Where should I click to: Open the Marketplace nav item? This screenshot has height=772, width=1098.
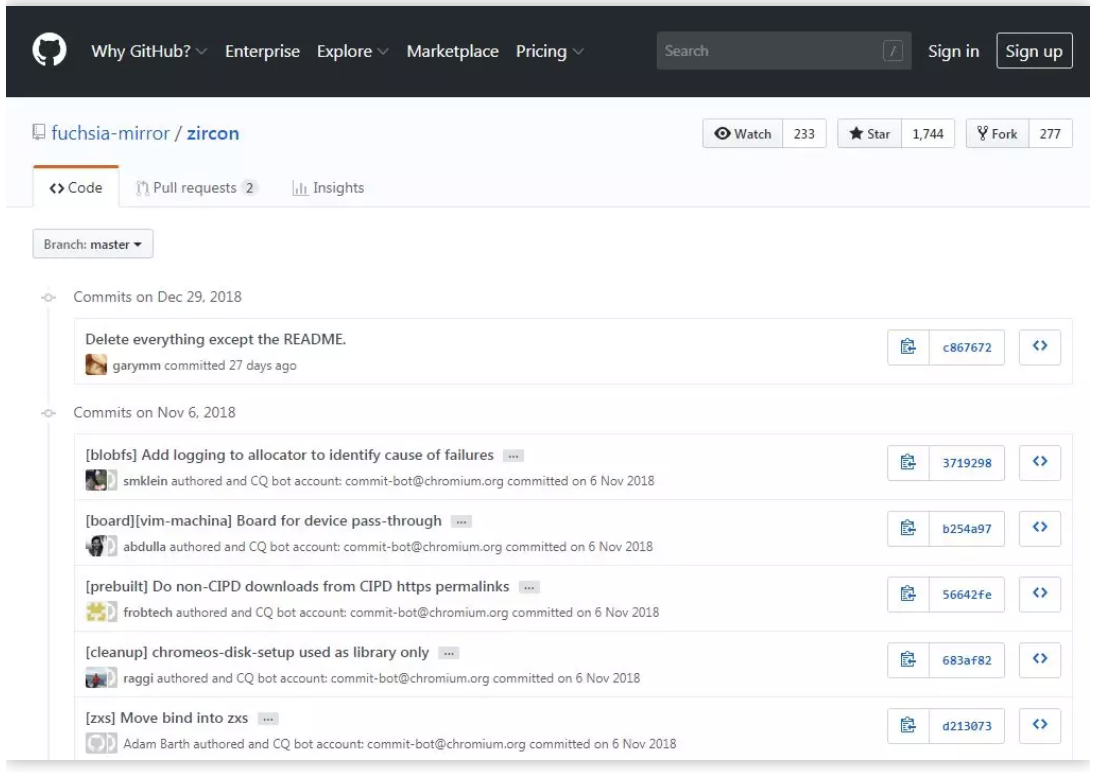[452, 51]
